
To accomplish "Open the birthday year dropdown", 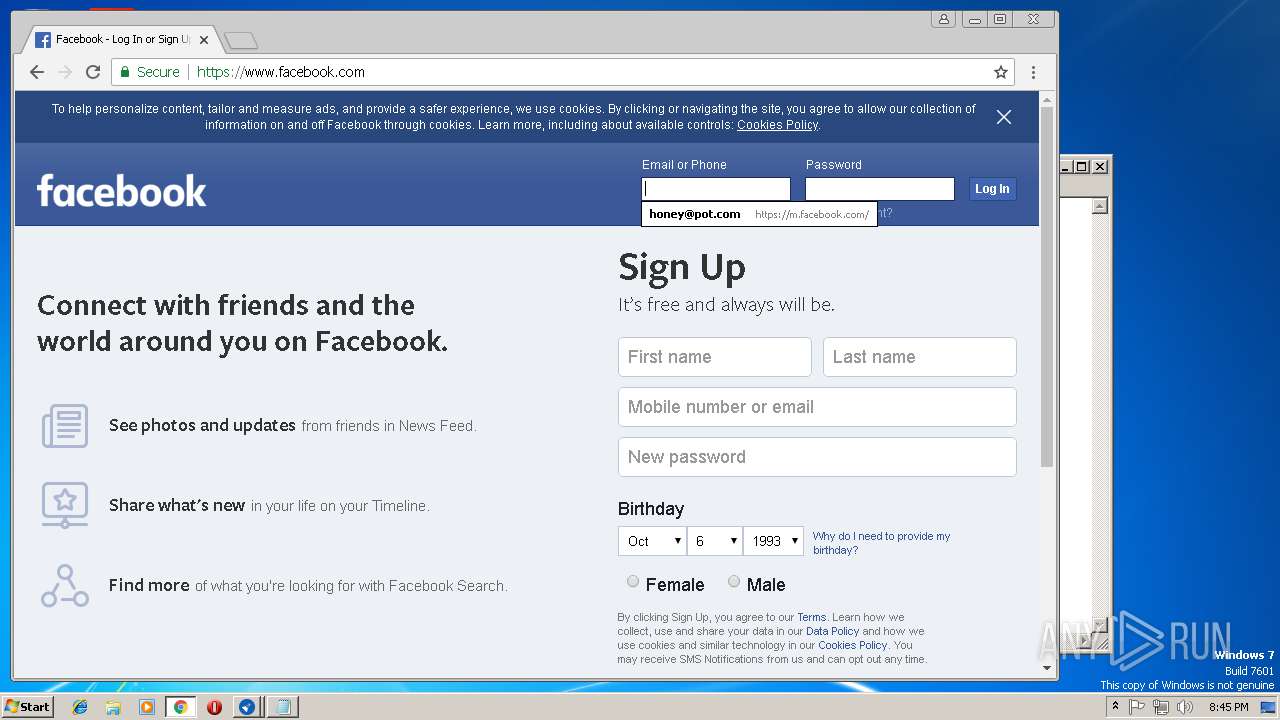I will tap(773, 541).
